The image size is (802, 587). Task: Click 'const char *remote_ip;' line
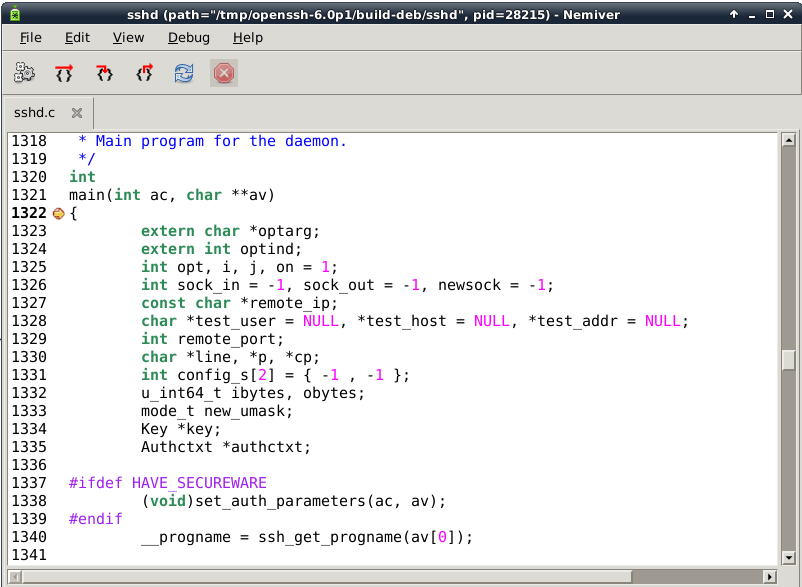point(239,303)
